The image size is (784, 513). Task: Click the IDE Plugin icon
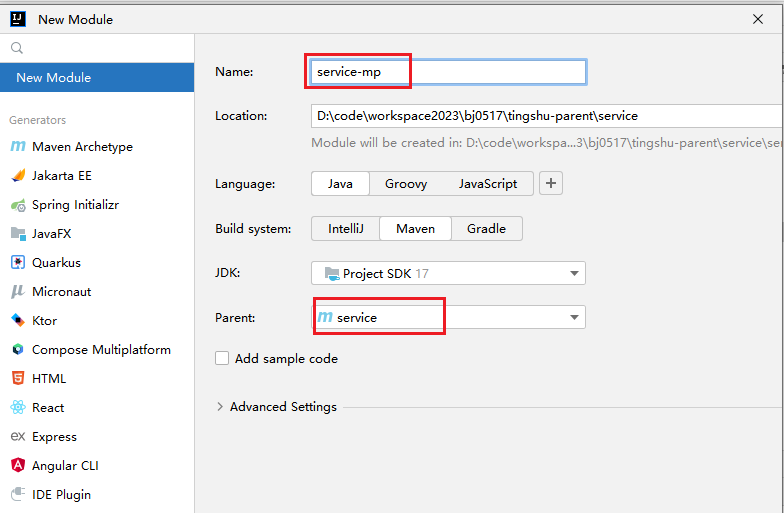pyautogui.click(x=18, y=494)
